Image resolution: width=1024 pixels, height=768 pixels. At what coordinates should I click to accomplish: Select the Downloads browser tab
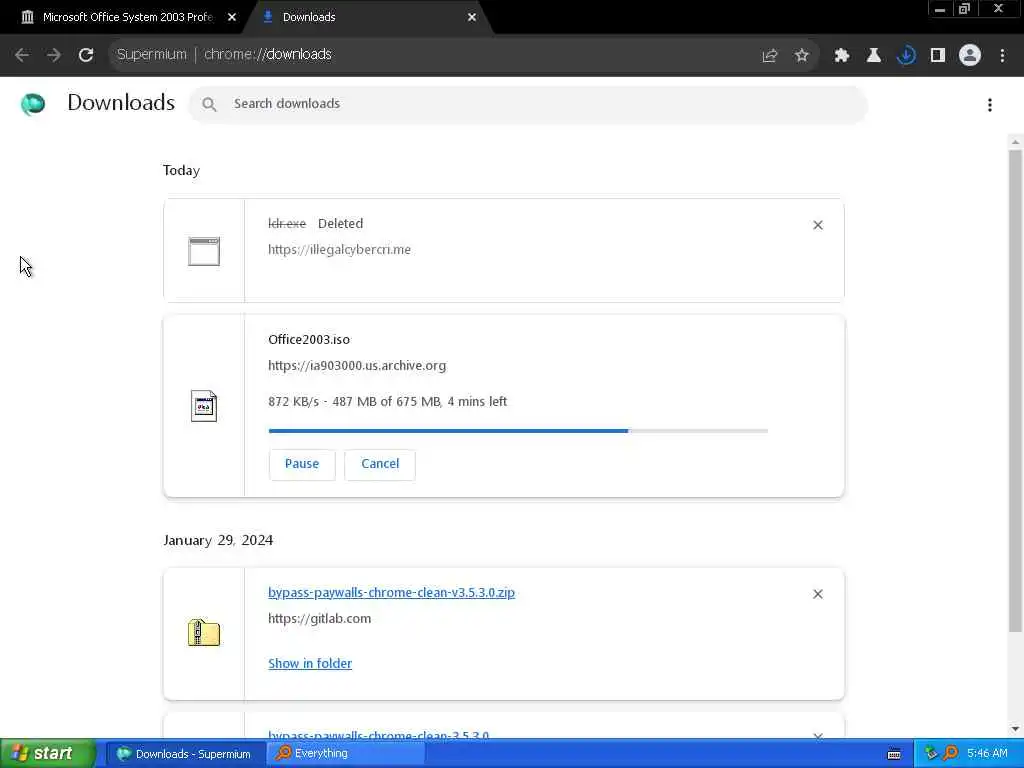point(369,17)
